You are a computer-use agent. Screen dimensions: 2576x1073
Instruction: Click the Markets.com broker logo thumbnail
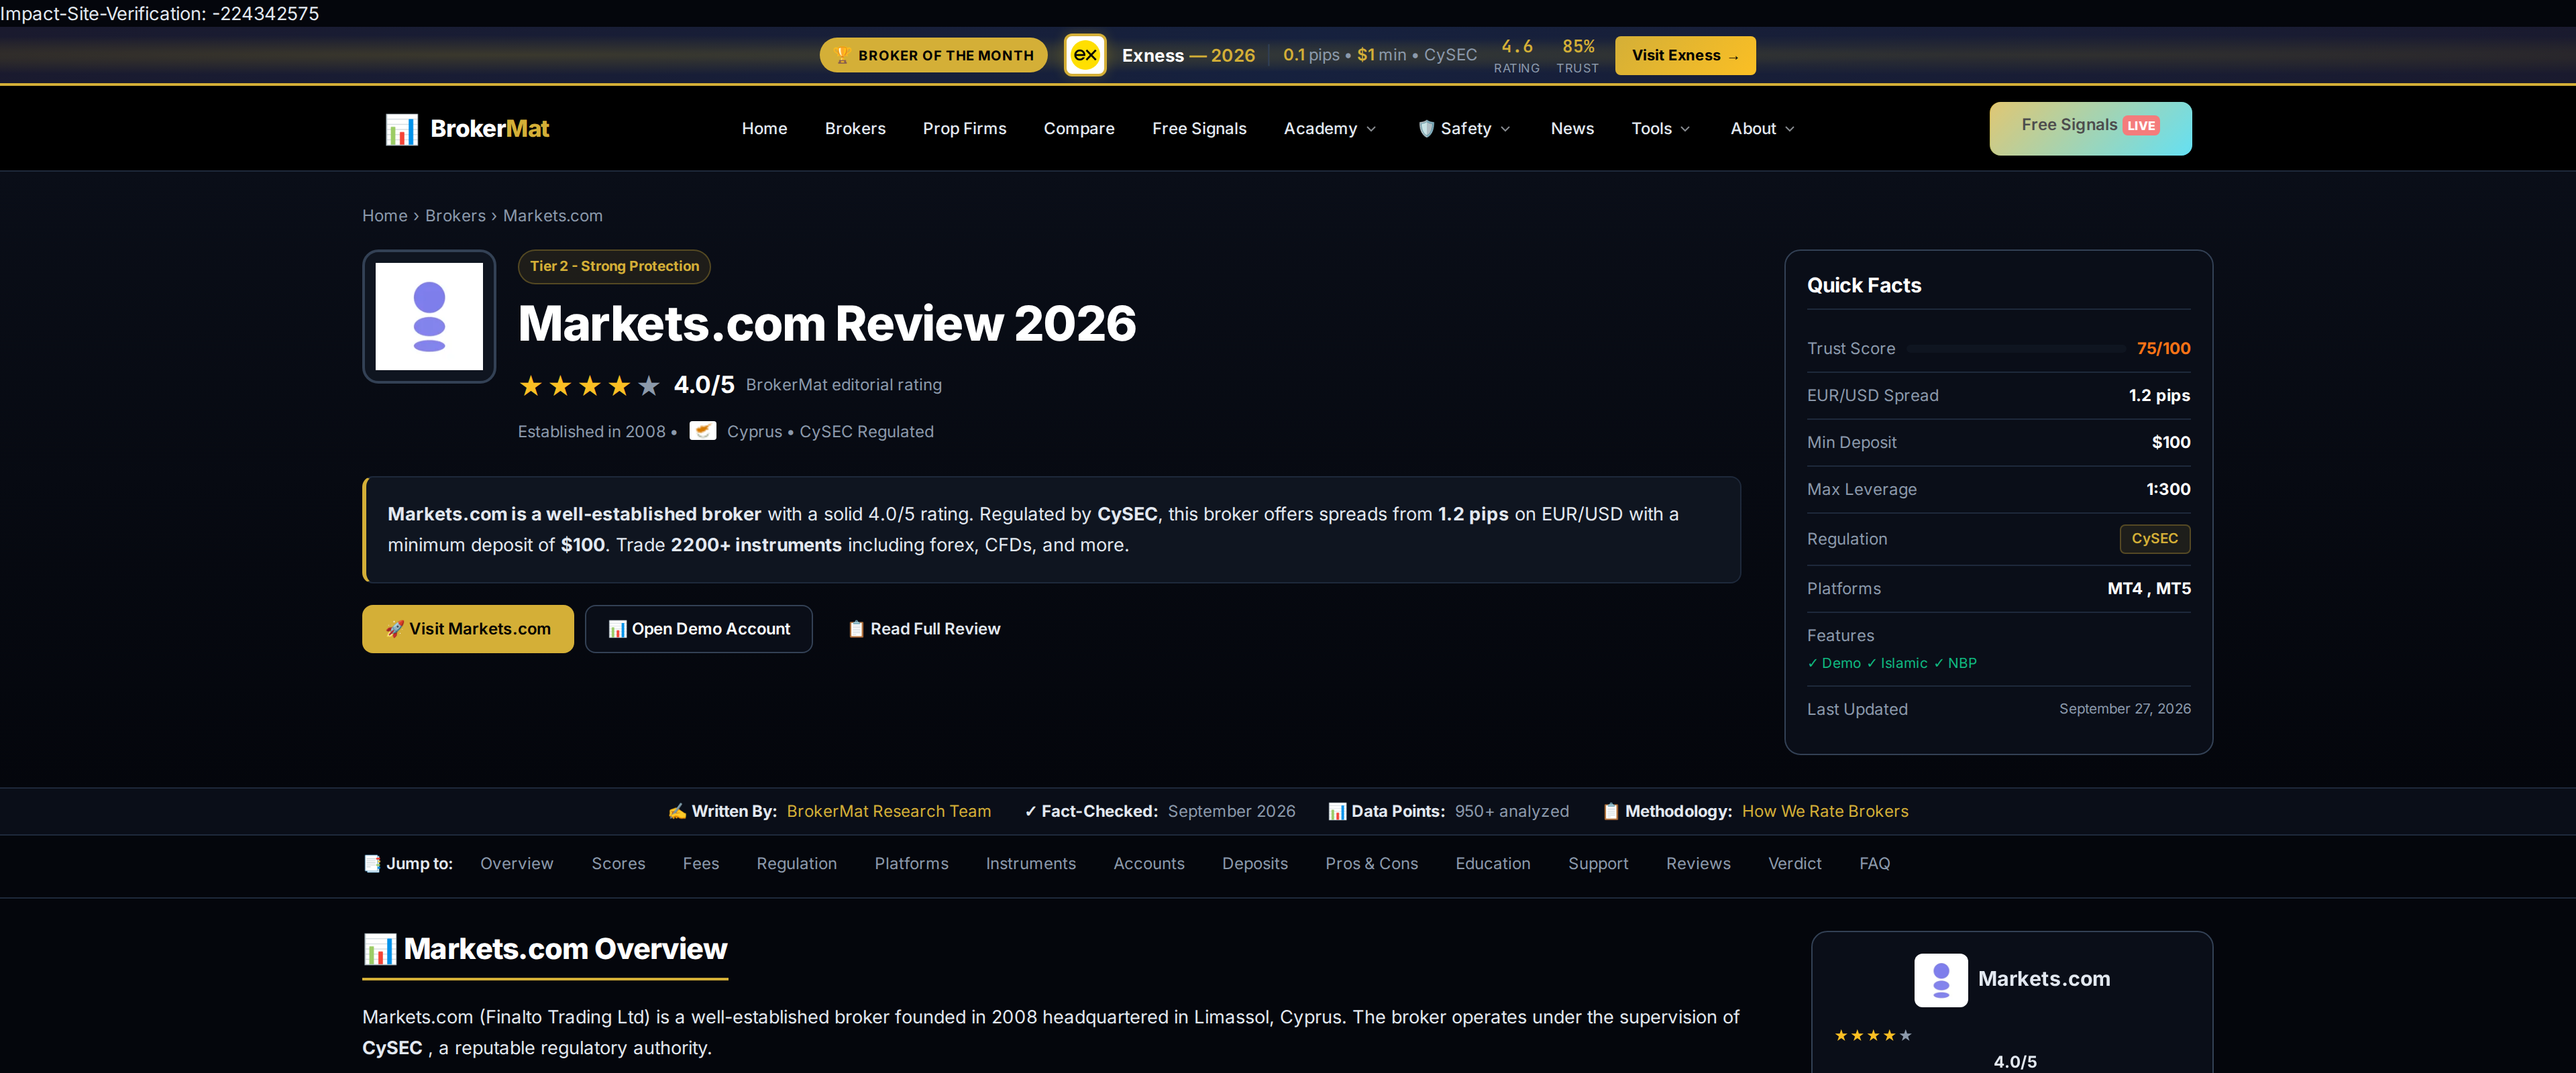click(429, 316)
